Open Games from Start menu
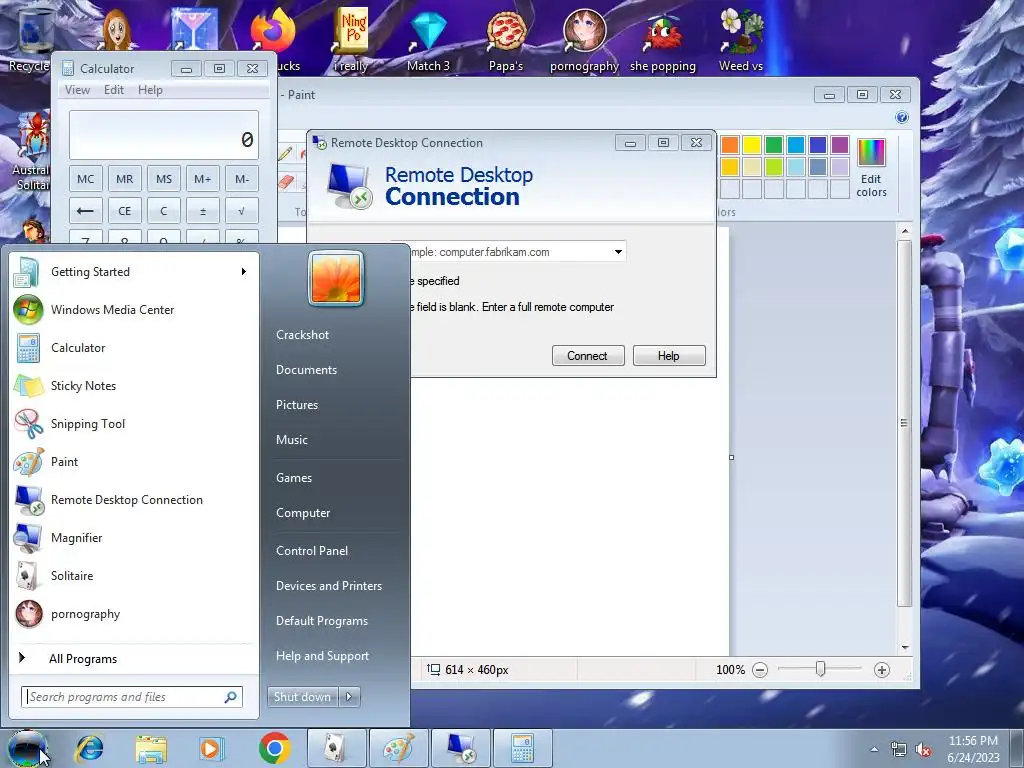The image size is (1024, 768). tap(294, 477)
